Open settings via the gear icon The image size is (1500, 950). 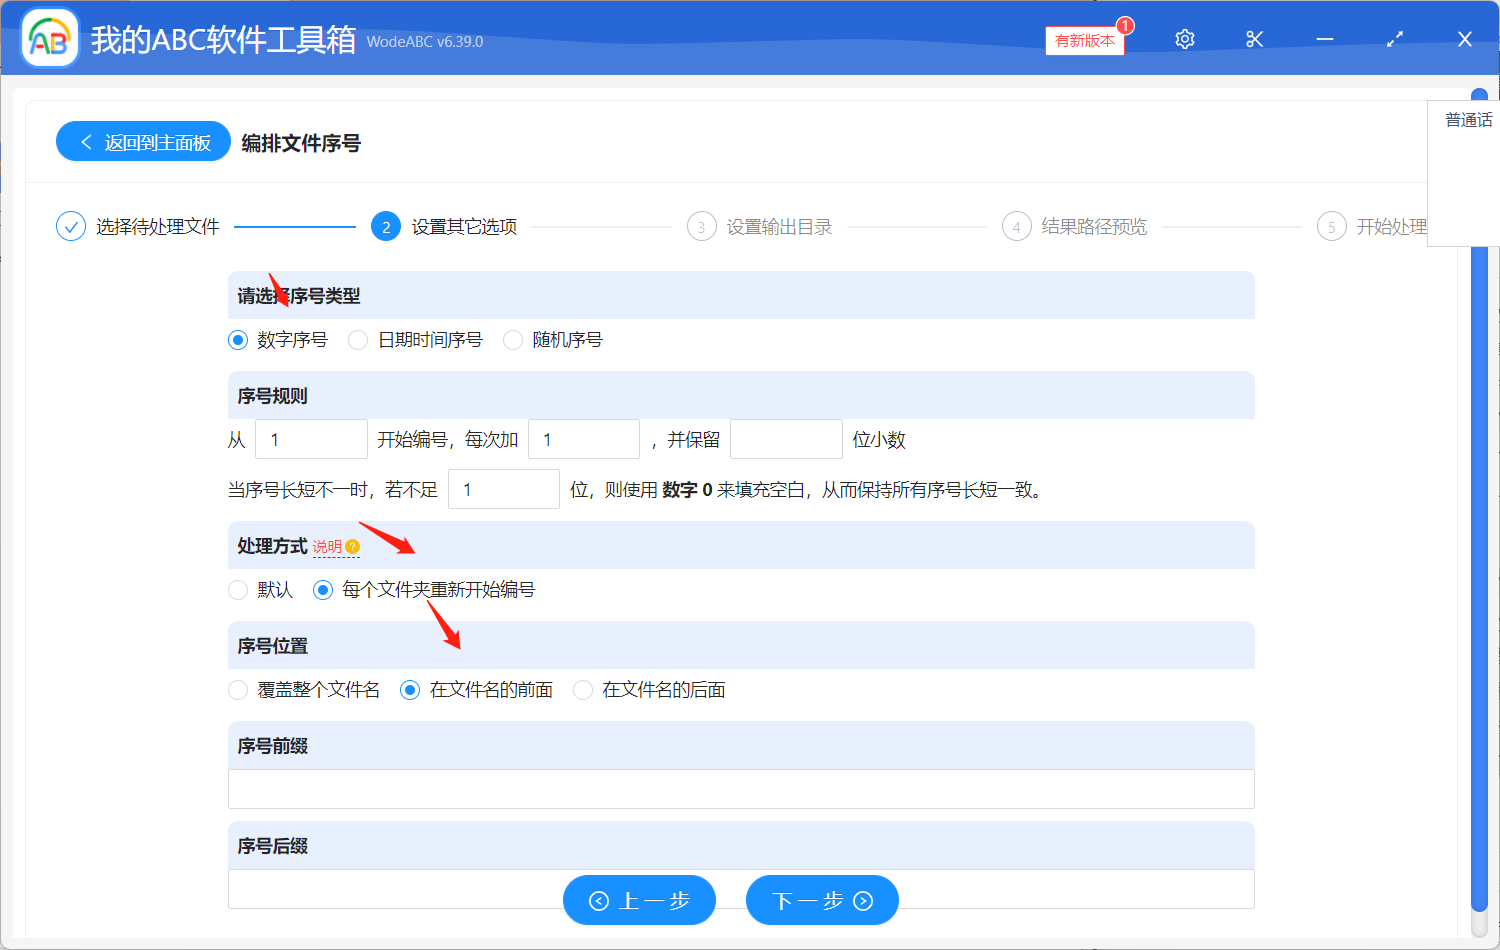click(x=1184, y=38)
